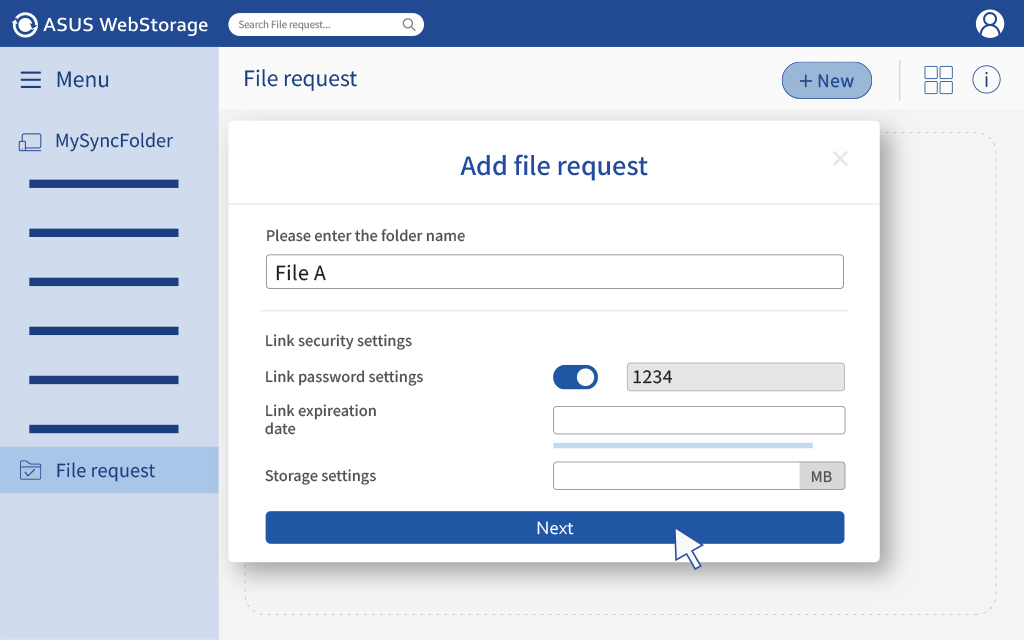Click the Add file request heading

pos(554,166)
